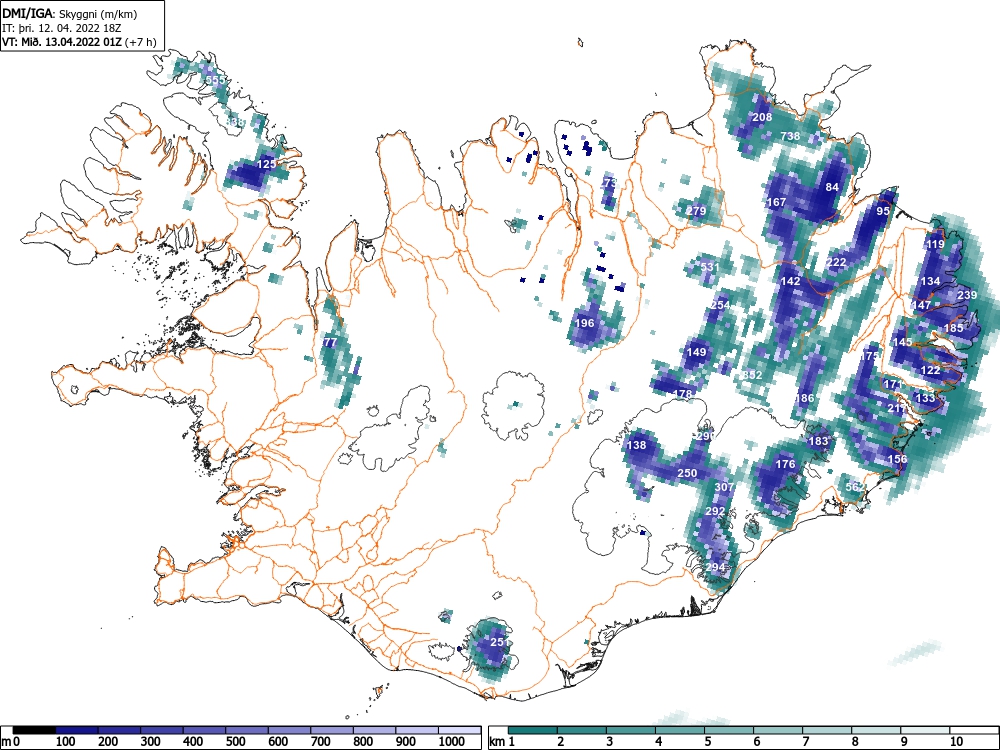Click the dark navy 100–200 m legend swatch
1000x750 pixels.
coord(77,730)
